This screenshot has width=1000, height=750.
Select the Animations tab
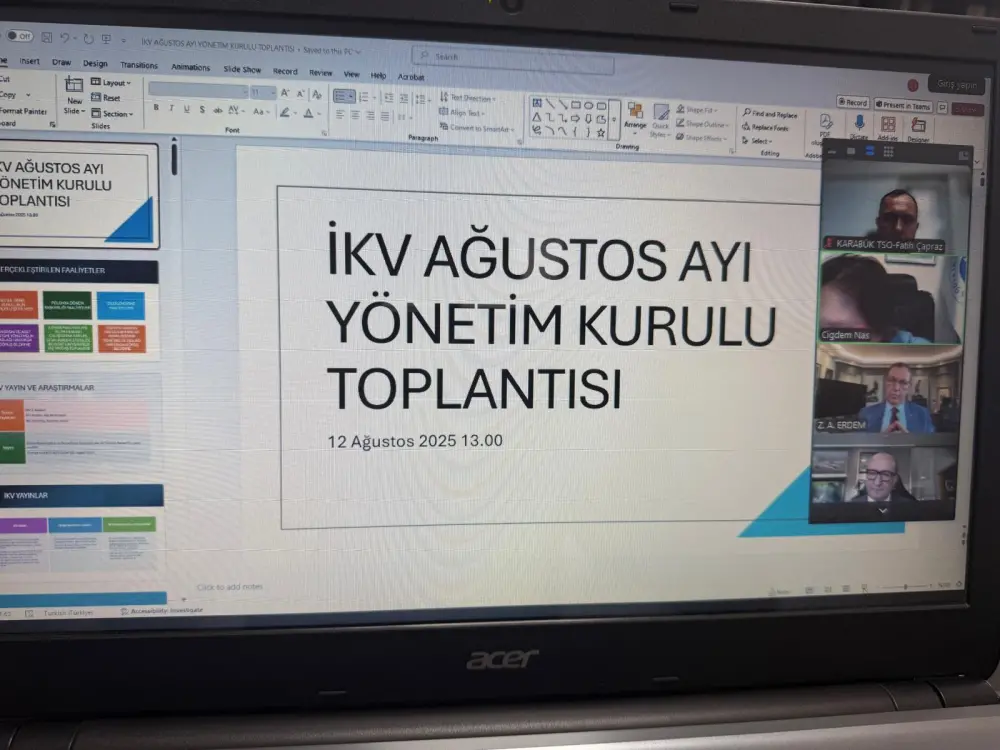[190, 67]
